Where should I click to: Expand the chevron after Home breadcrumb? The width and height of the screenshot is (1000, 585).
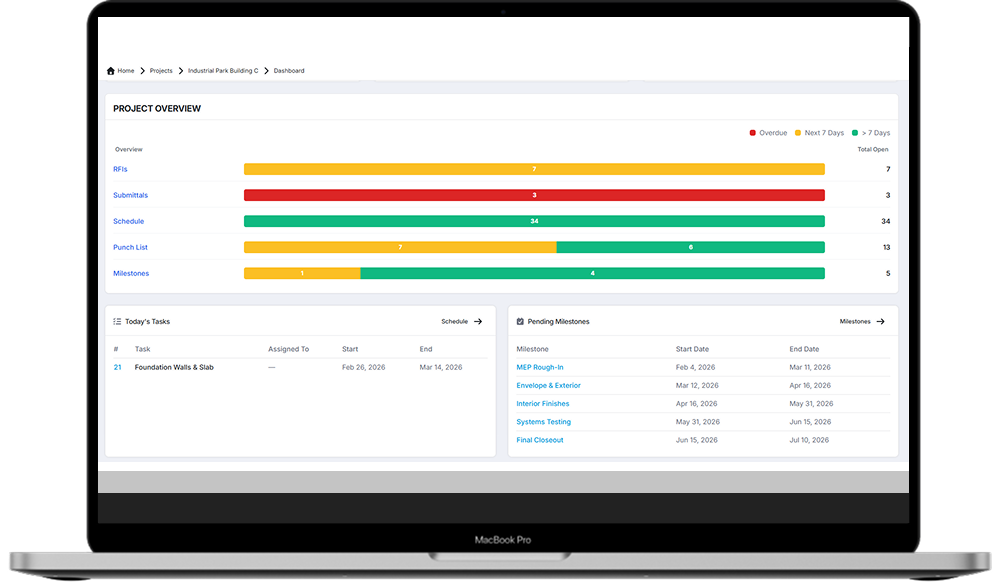point(142,70)
